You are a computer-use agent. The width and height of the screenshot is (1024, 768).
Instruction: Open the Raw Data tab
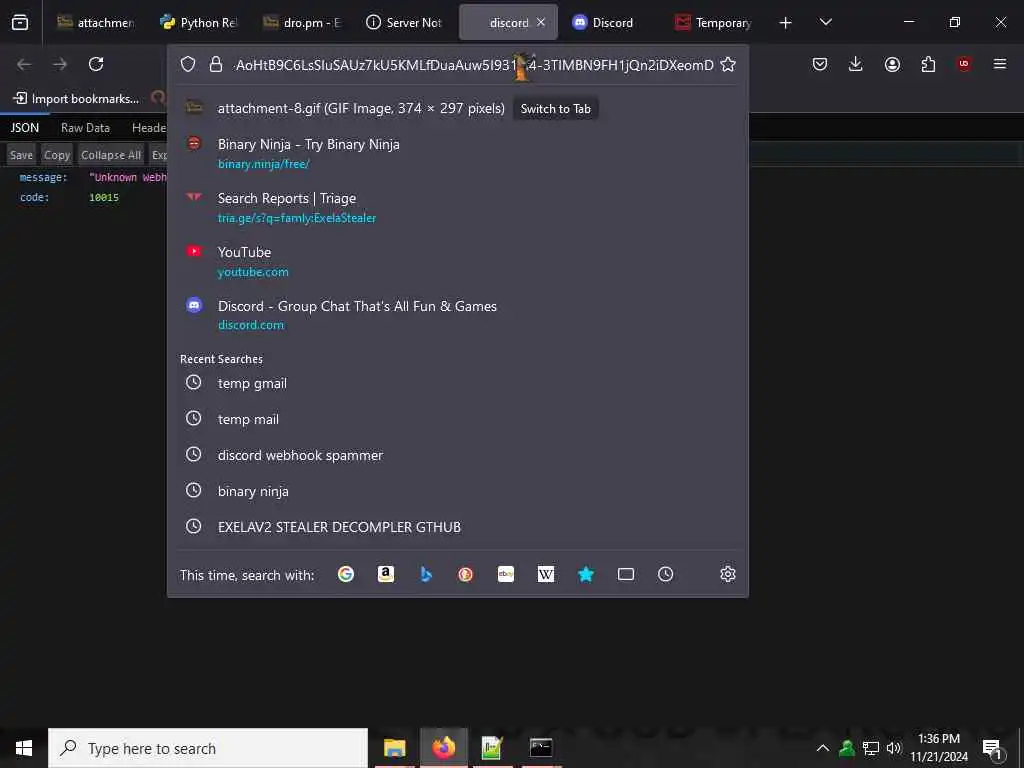(85, 128)
